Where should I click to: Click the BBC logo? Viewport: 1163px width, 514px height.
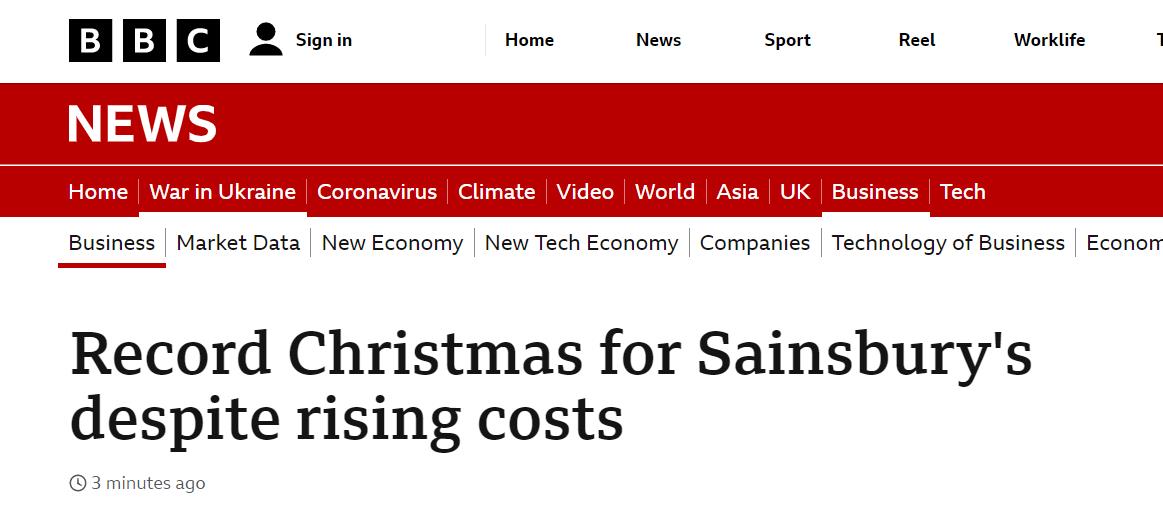[144, 40]
